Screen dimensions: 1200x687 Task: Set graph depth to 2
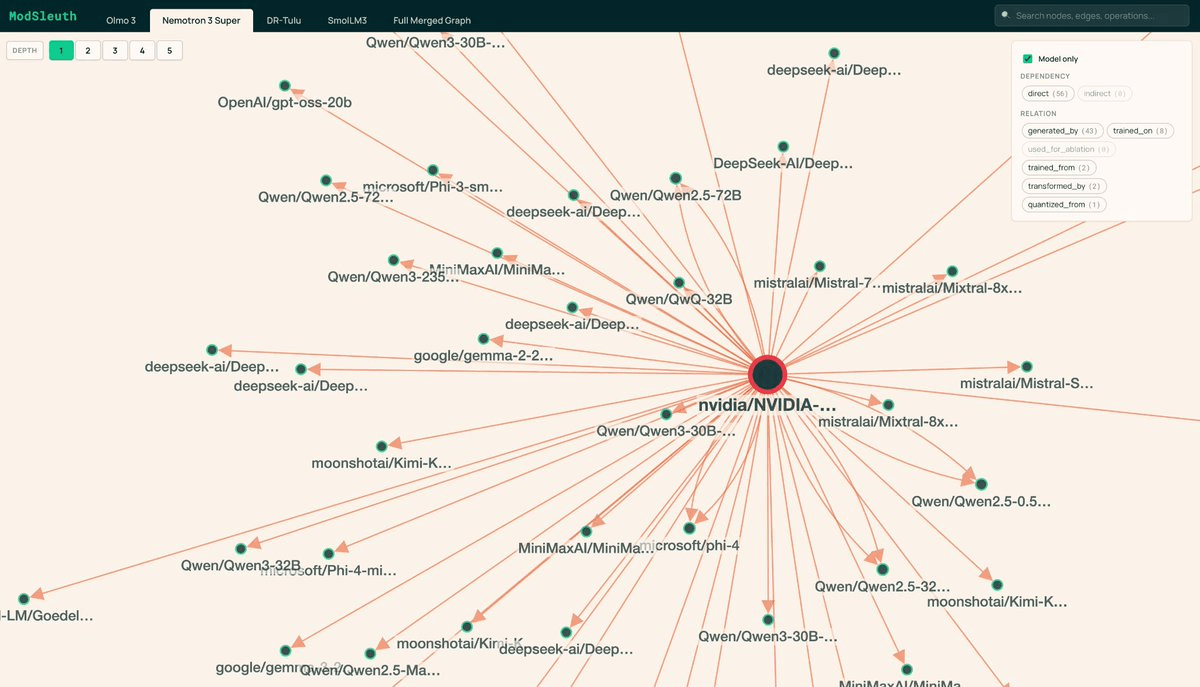pyautogui.click(x=88, y=50)
